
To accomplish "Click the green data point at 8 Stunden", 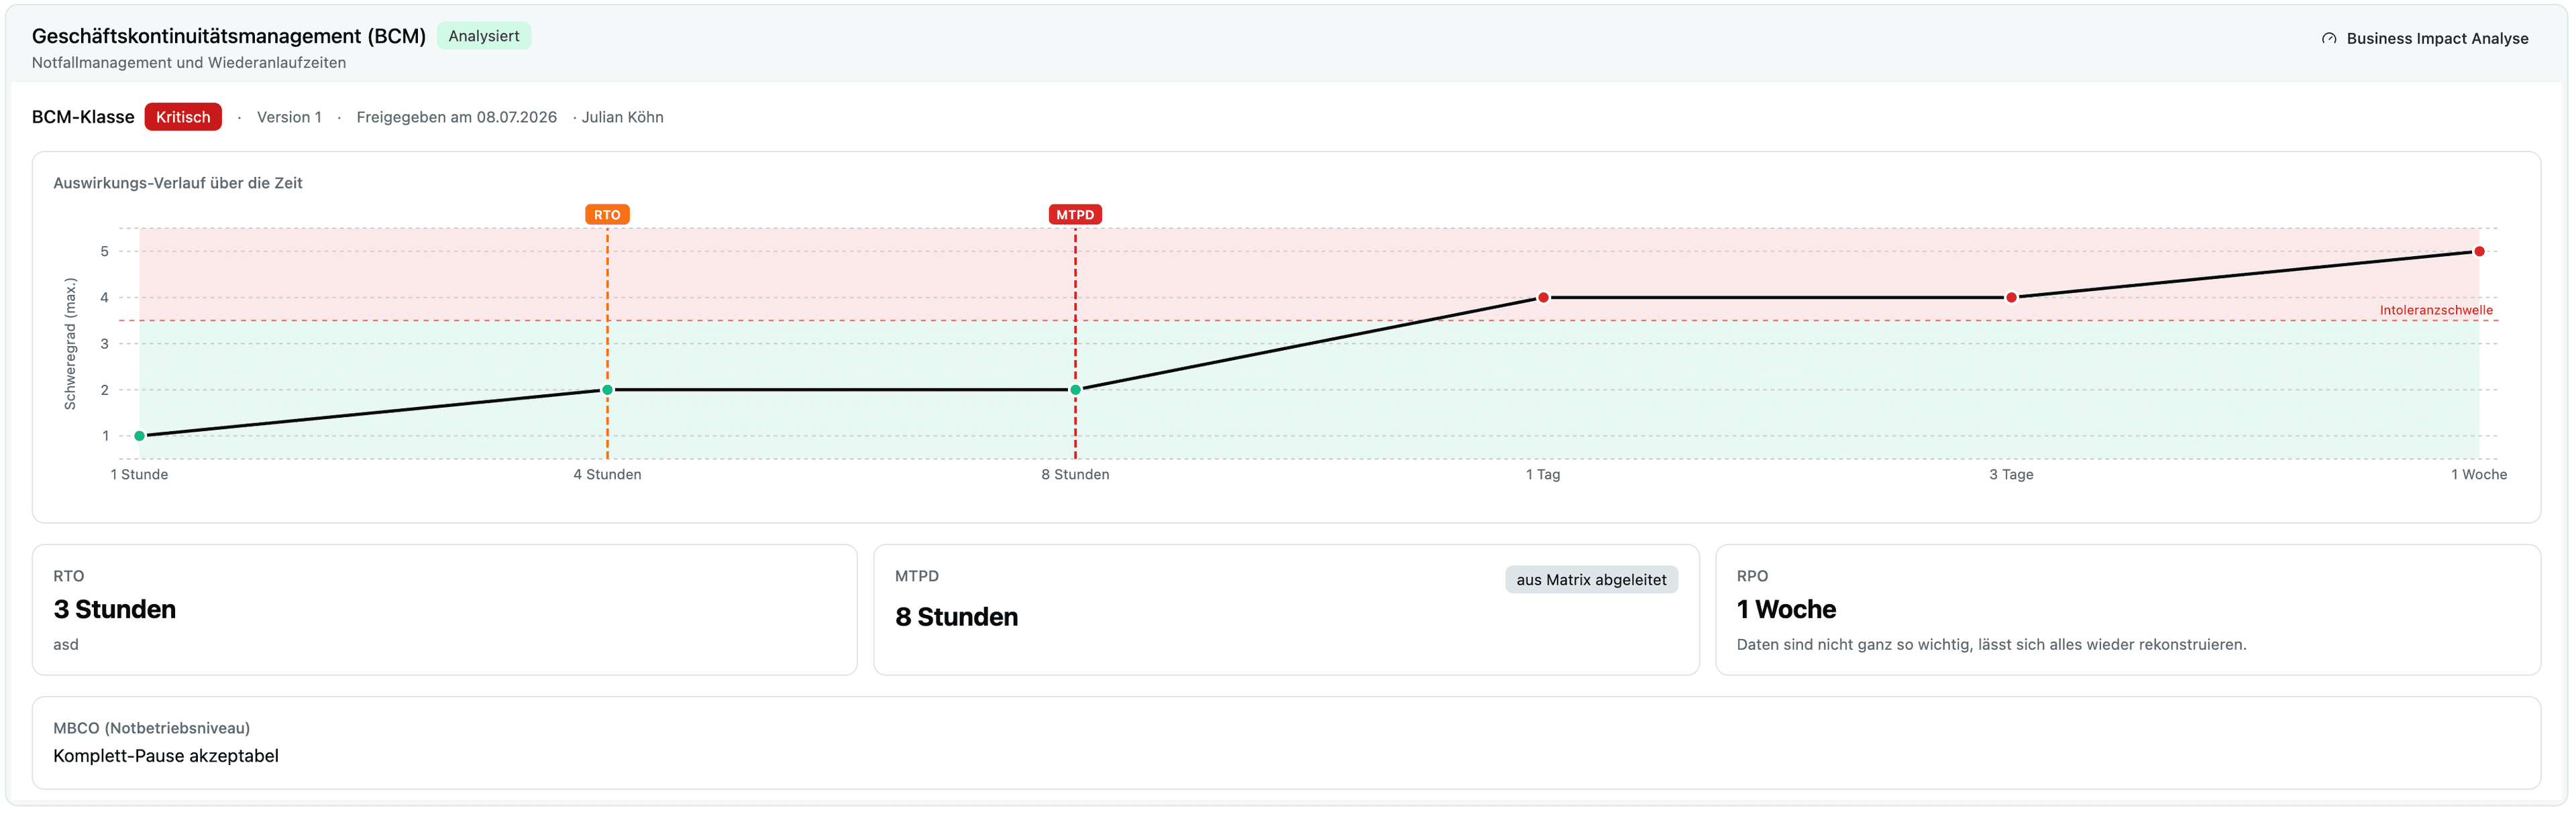I will pos(1075,390).
